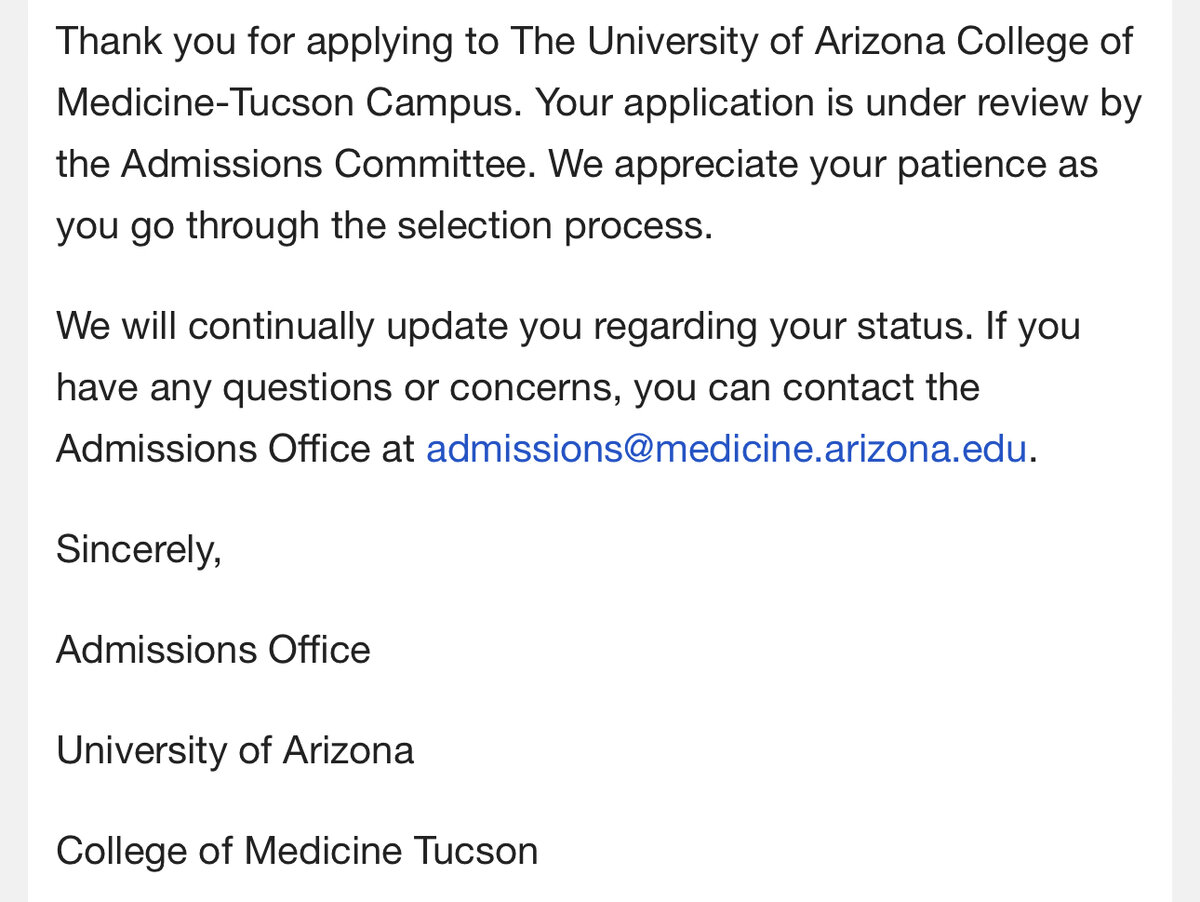
Task: Click the gray margin right of message
Action: (1186, 451)
